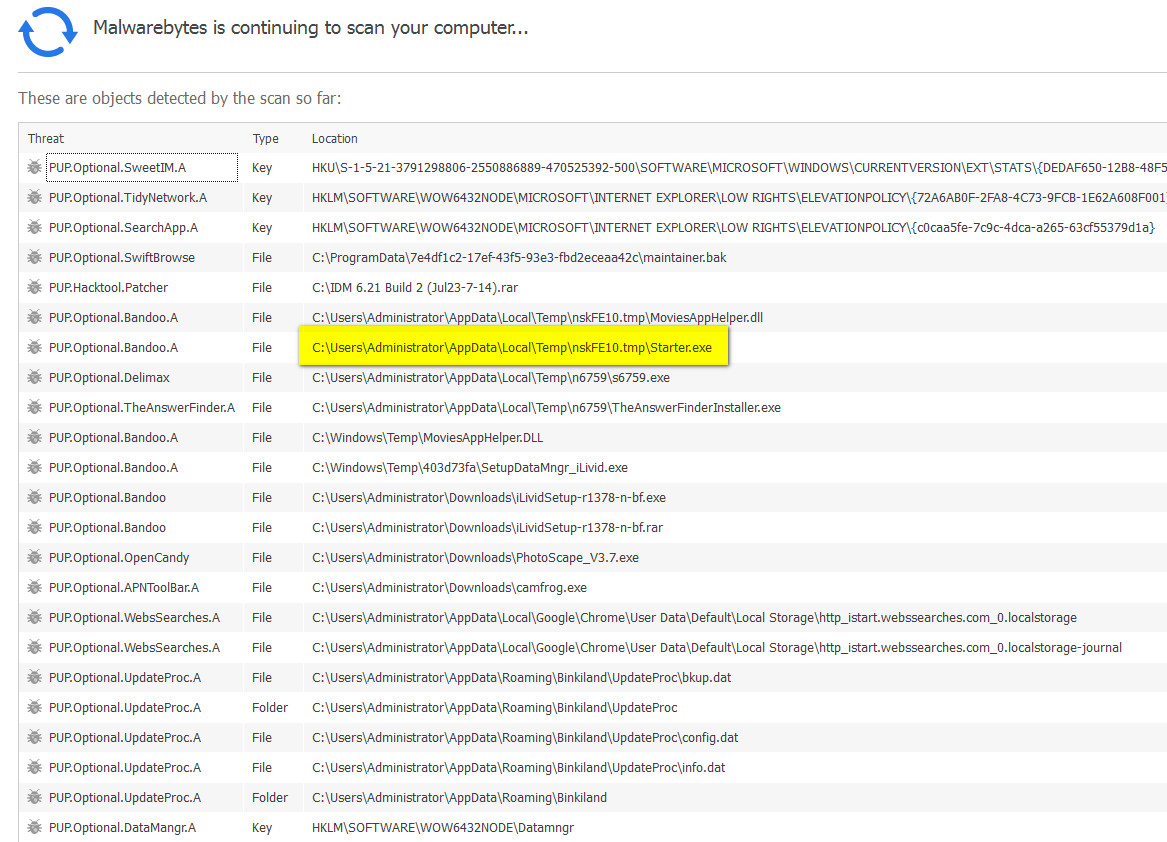Select the PUP.Optional.SwiftBrowse threat name
Image resolution: width=1167 pixels, height=842 pixels.
[122, 258]
